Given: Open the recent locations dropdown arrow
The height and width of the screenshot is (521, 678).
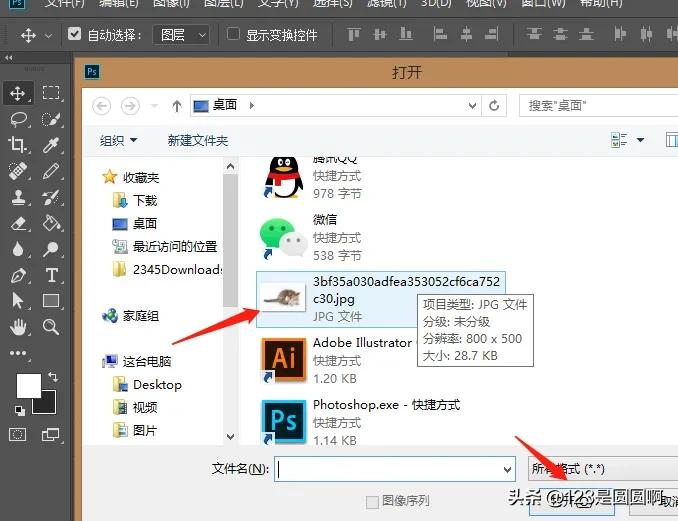Looking at the screenshot, I should pos(154,105).
